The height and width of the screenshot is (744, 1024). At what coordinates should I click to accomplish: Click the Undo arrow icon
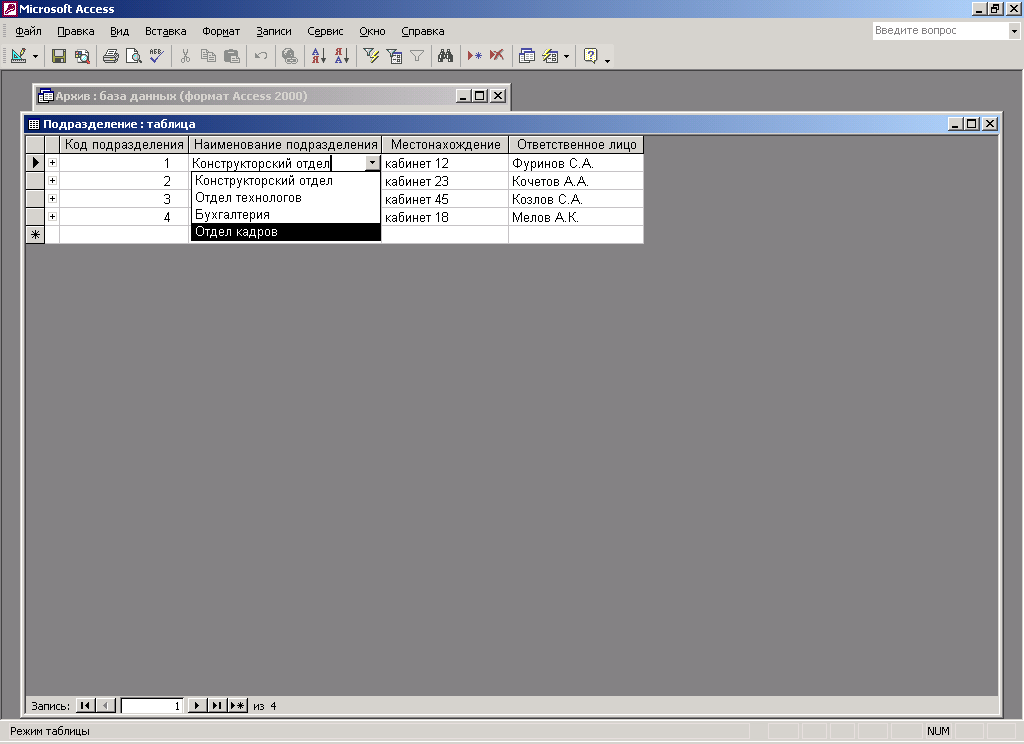(x=261, y=56)
